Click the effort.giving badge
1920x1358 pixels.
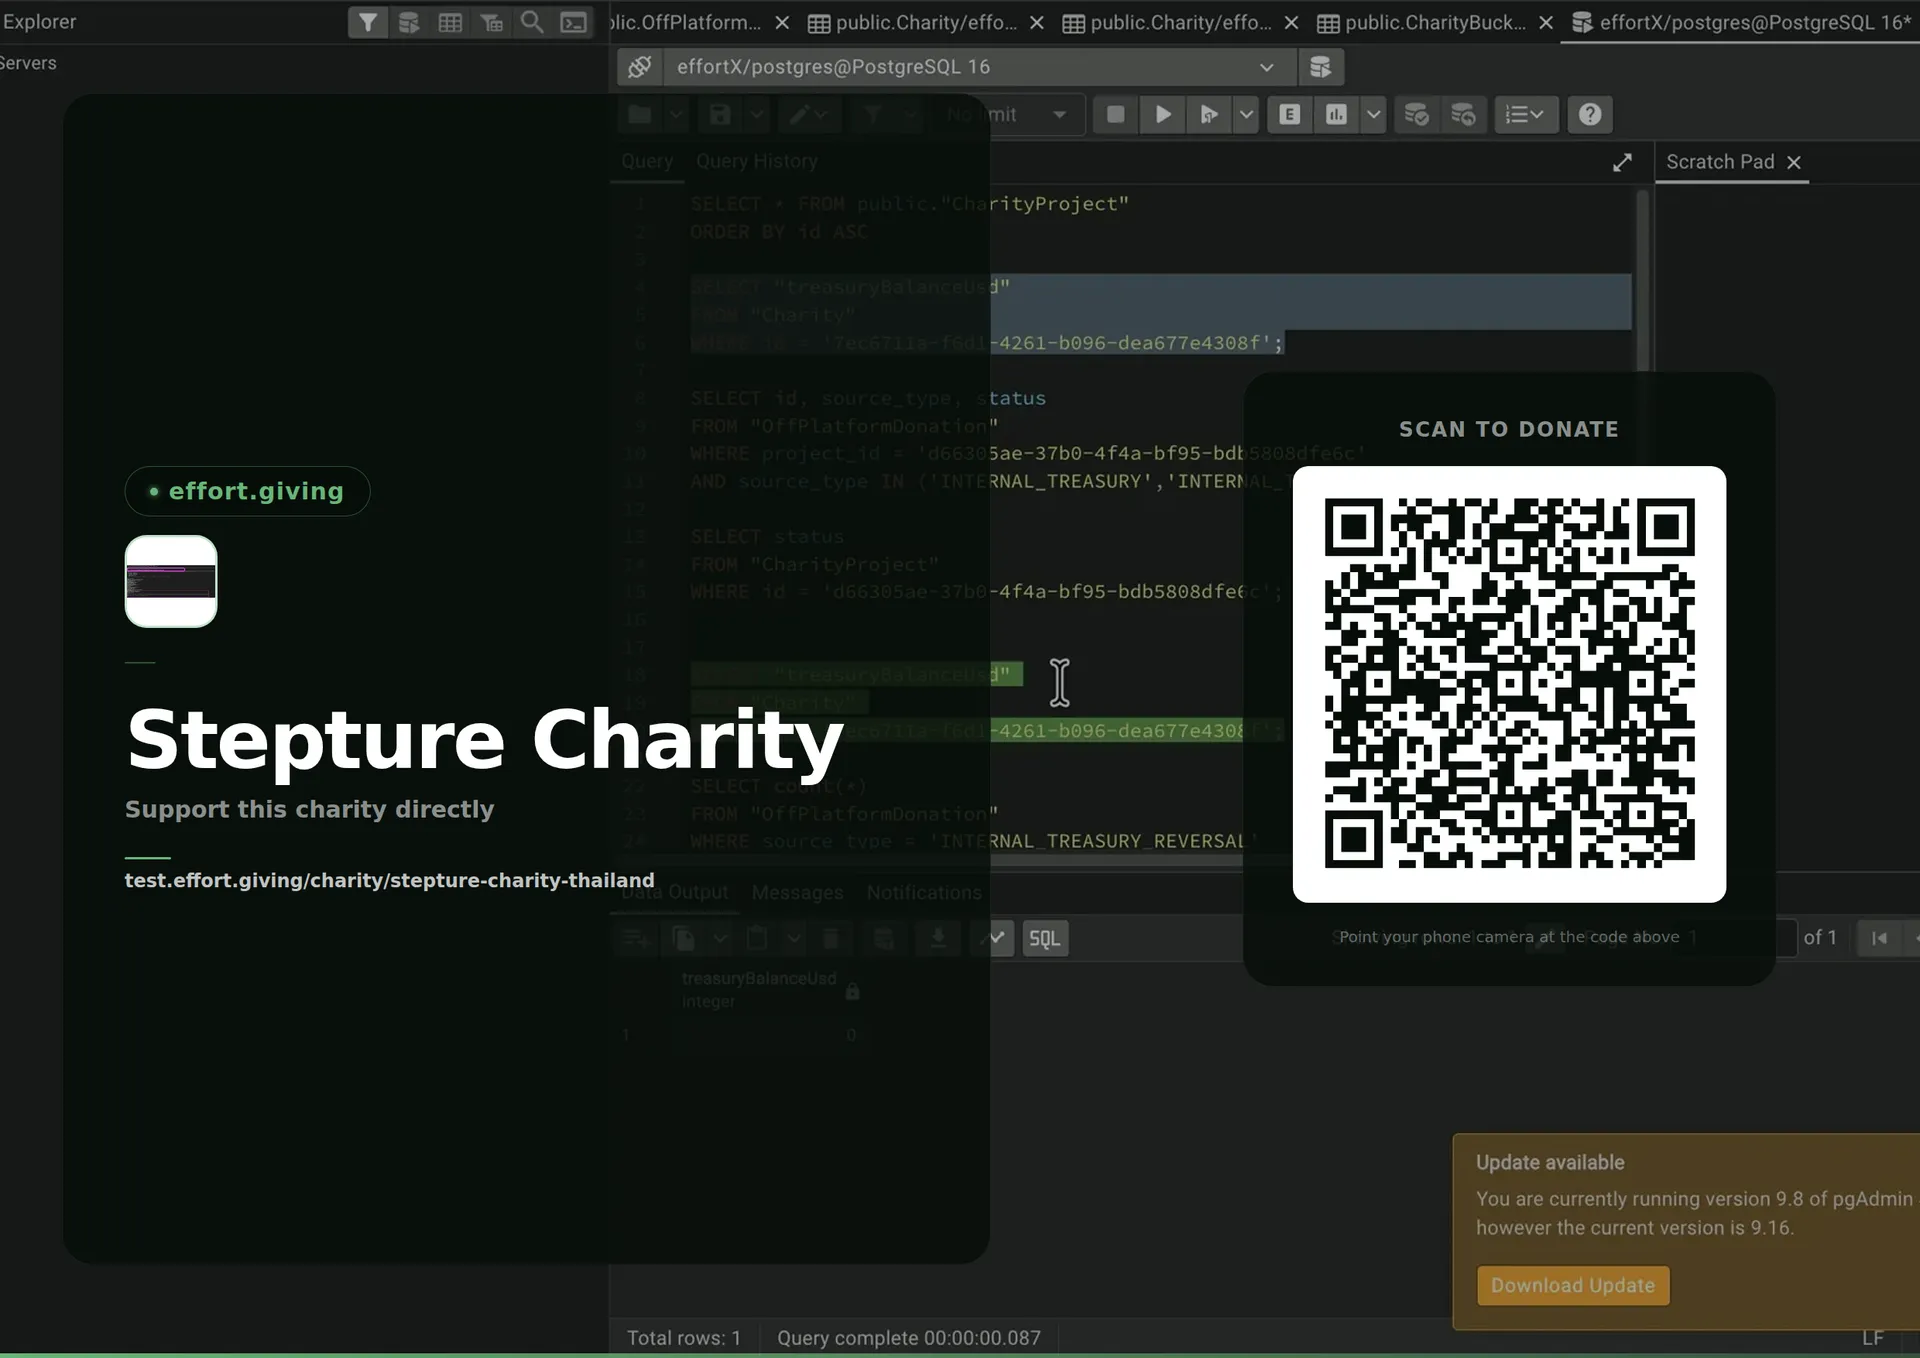[x=247, y=491]
